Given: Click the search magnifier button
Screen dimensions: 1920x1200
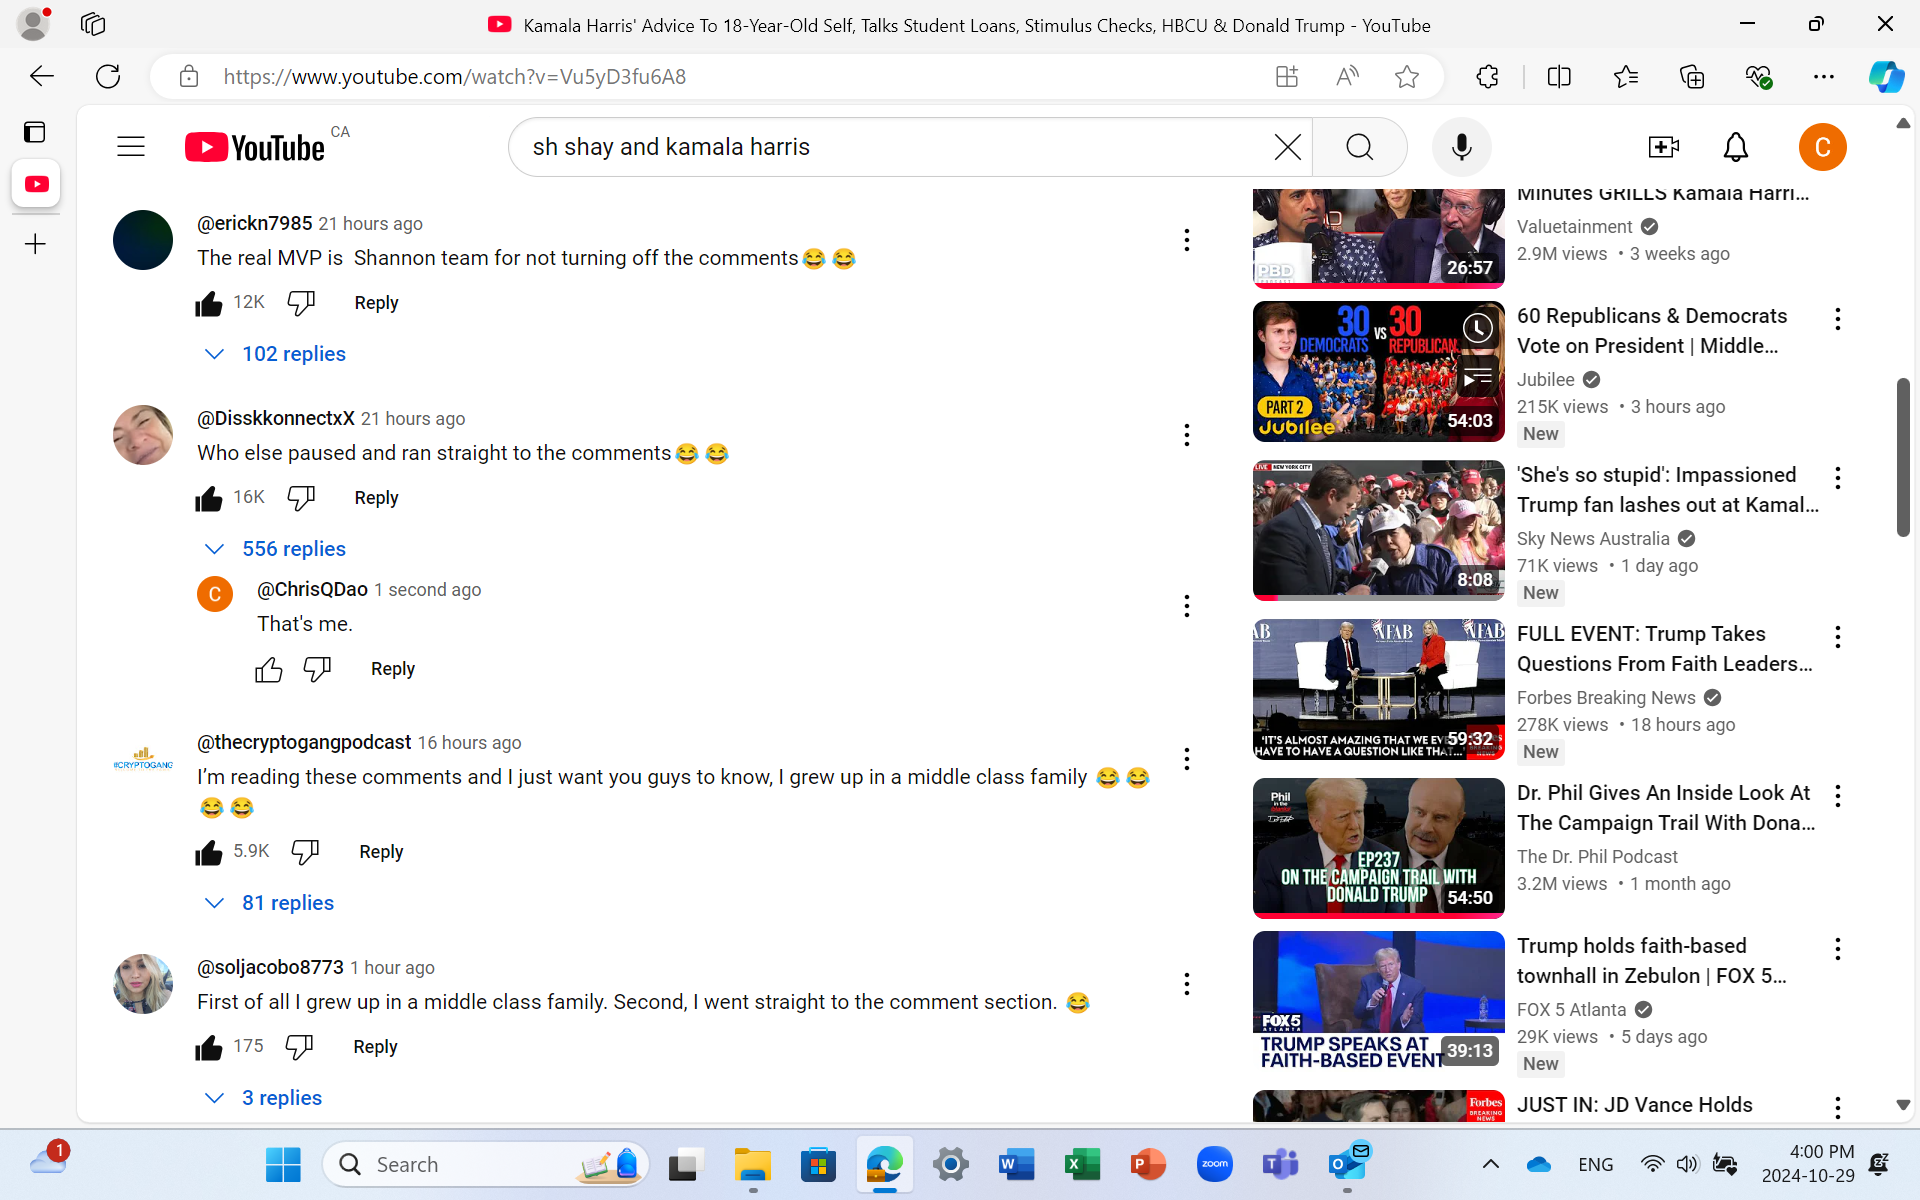Looking at the screenshot, I should pos(1359,147).
